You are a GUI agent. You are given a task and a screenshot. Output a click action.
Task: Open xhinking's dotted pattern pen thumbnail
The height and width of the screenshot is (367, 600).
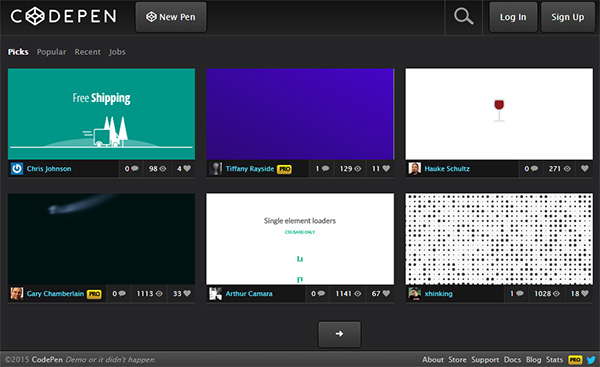(x=499, y=239)
